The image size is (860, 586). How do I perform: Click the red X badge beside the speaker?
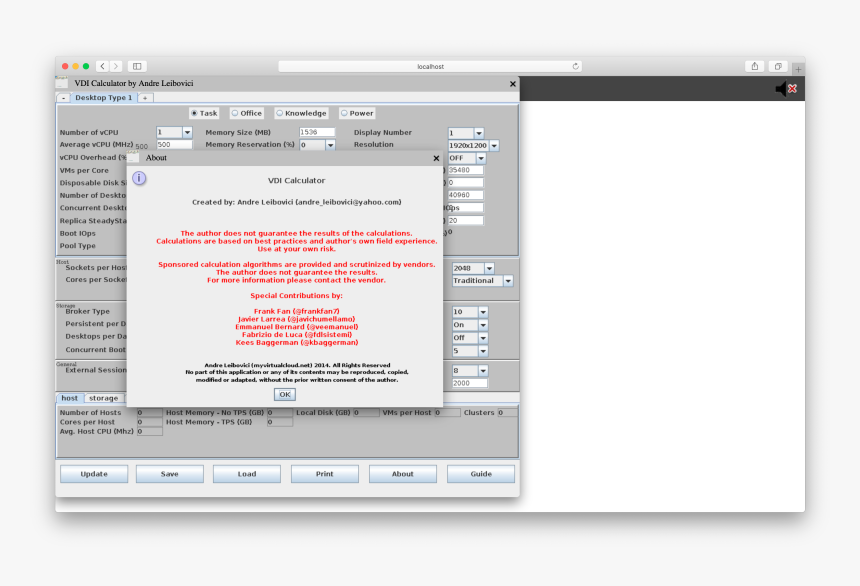click(793, 87)
